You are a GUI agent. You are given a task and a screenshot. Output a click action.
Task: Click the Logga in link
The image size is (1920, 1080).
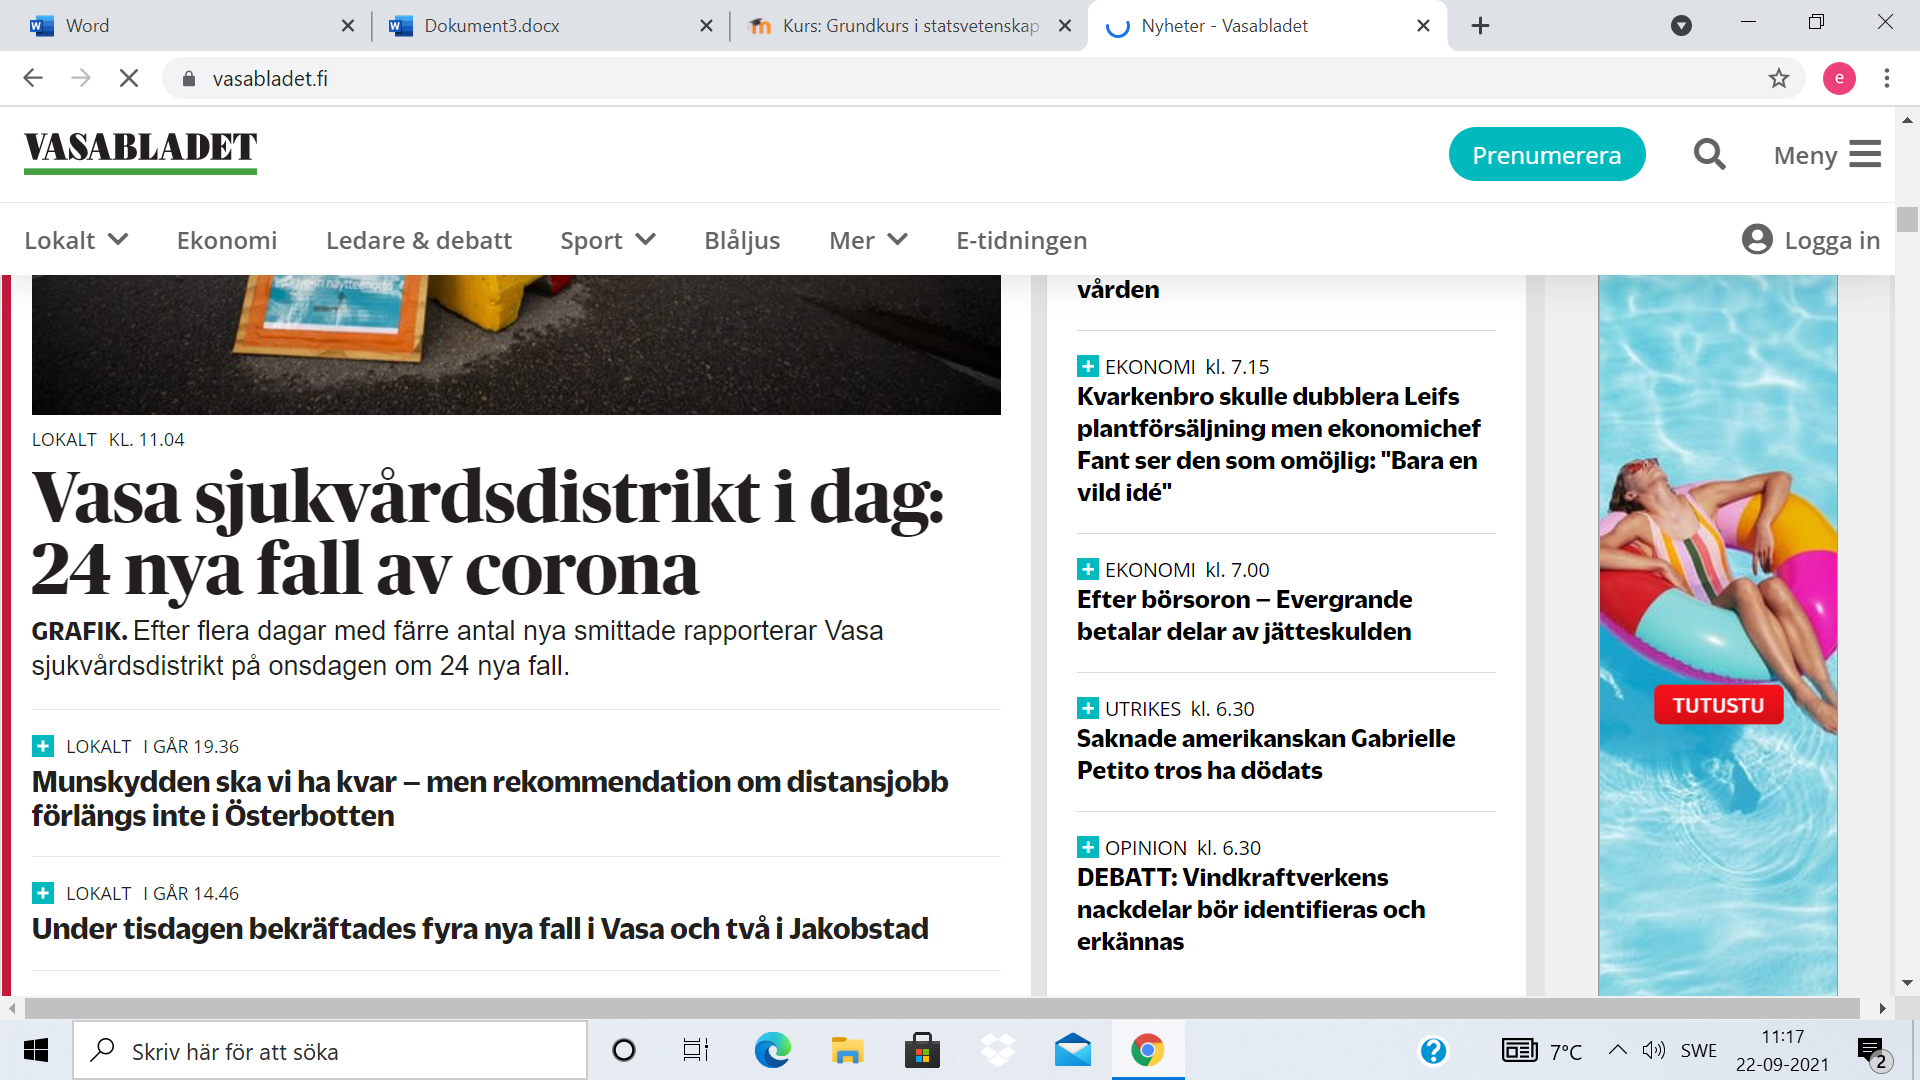1832,240
